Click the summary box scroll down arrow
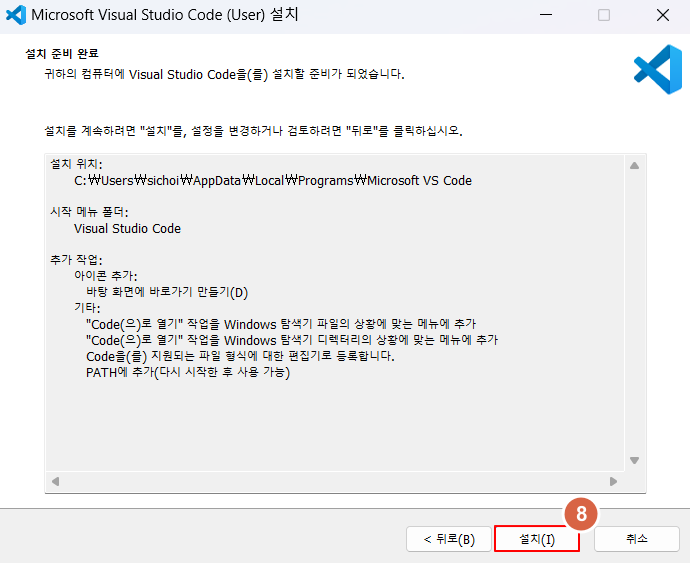Viewport: 690px width, 563px height. tap(634, 460)
